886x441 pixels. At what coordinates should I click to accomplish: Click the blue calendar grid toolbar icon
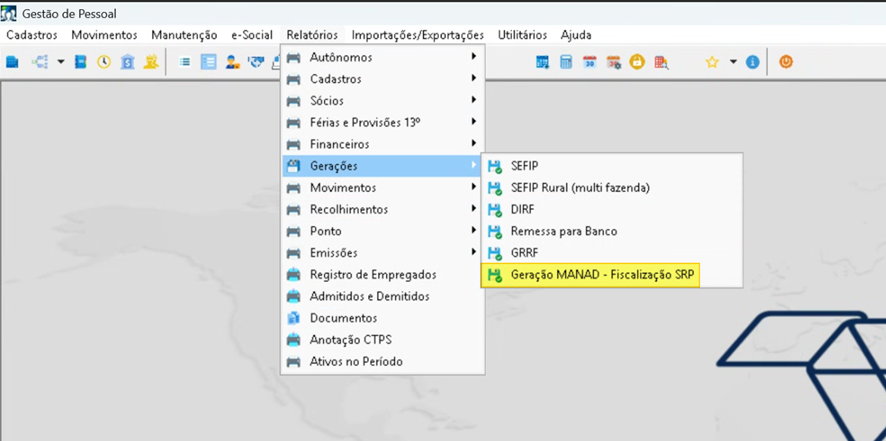(542, 62)
